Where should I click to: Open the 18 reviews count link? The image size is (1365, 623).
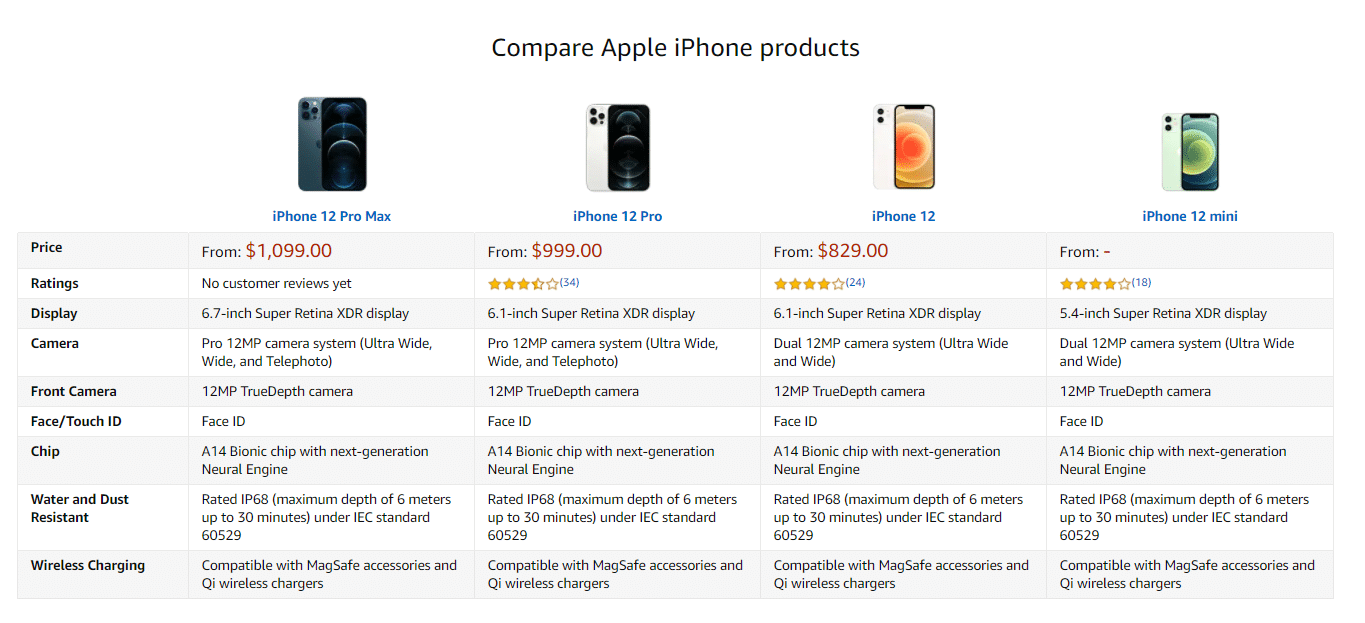tap(1141, 283)
